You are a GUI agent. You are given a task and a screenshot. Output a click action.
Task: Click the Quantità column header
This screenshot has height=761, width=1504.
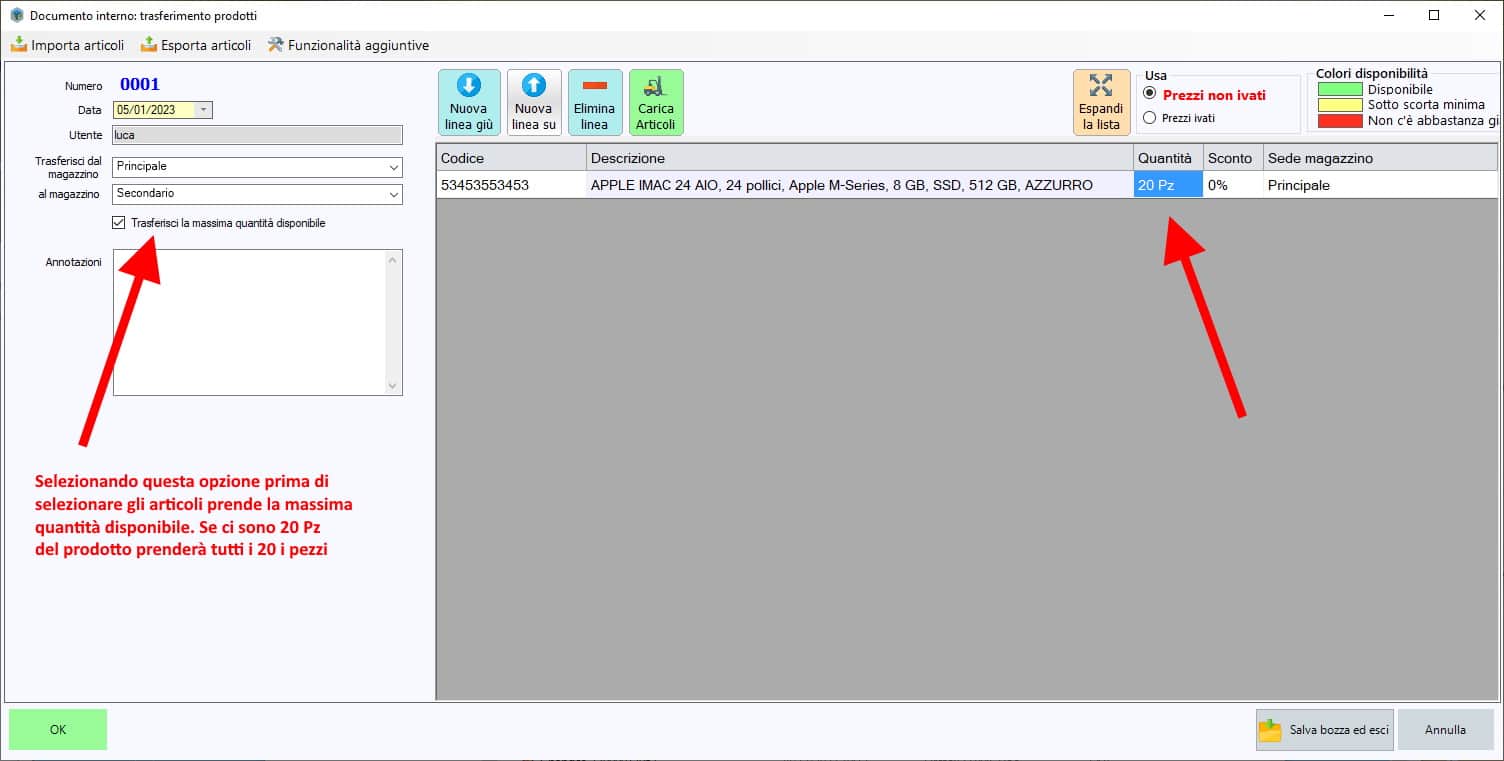coord(1168,158)
